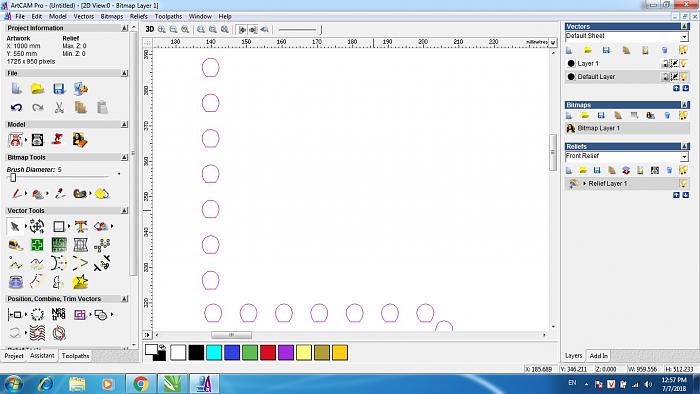
Task: Toggle visibility lightbulb for Layer 1
Action: [x=683, y=63]
